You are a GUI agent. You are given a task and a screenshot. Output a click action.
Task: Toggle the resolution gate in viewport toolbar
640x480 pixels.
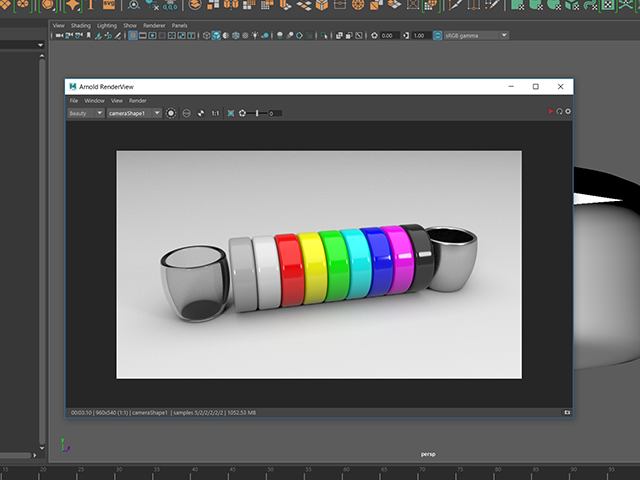[x=153, y=36]
